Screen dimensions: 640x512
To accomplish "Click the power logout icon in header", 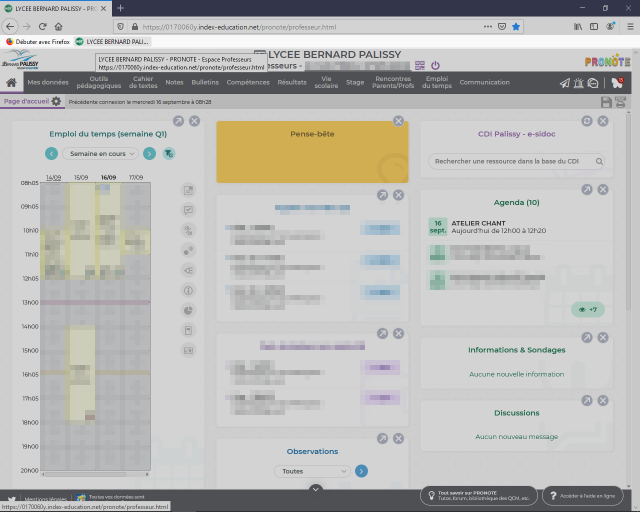I will (435, 65).
